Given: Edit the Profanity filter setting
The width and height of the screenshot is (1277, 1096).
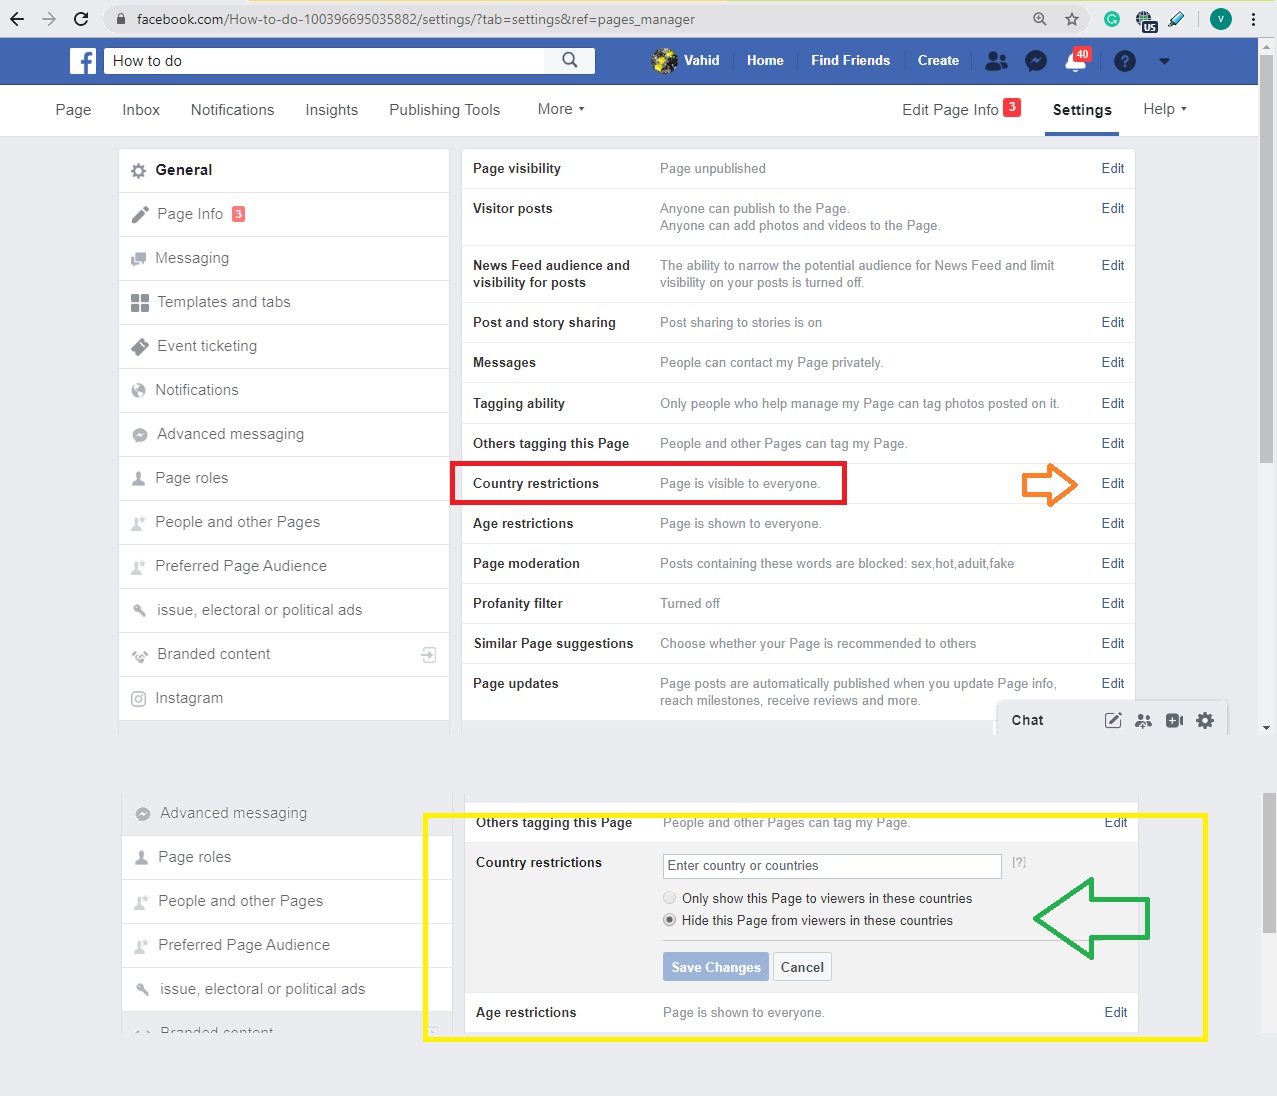Looking at the screenshot, I should point(1113,603).
